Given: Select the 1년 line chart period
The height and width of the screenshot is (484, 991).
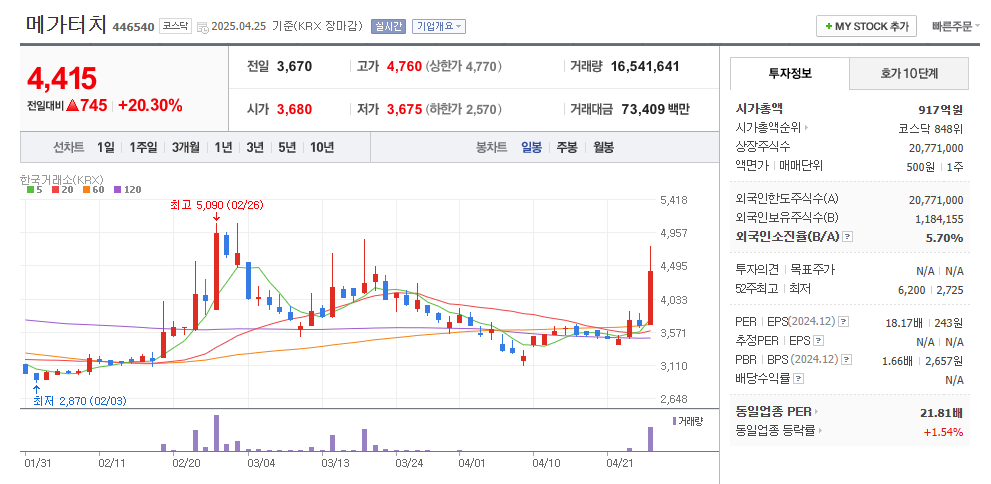Looking at the screenshot, I should 223,147.
